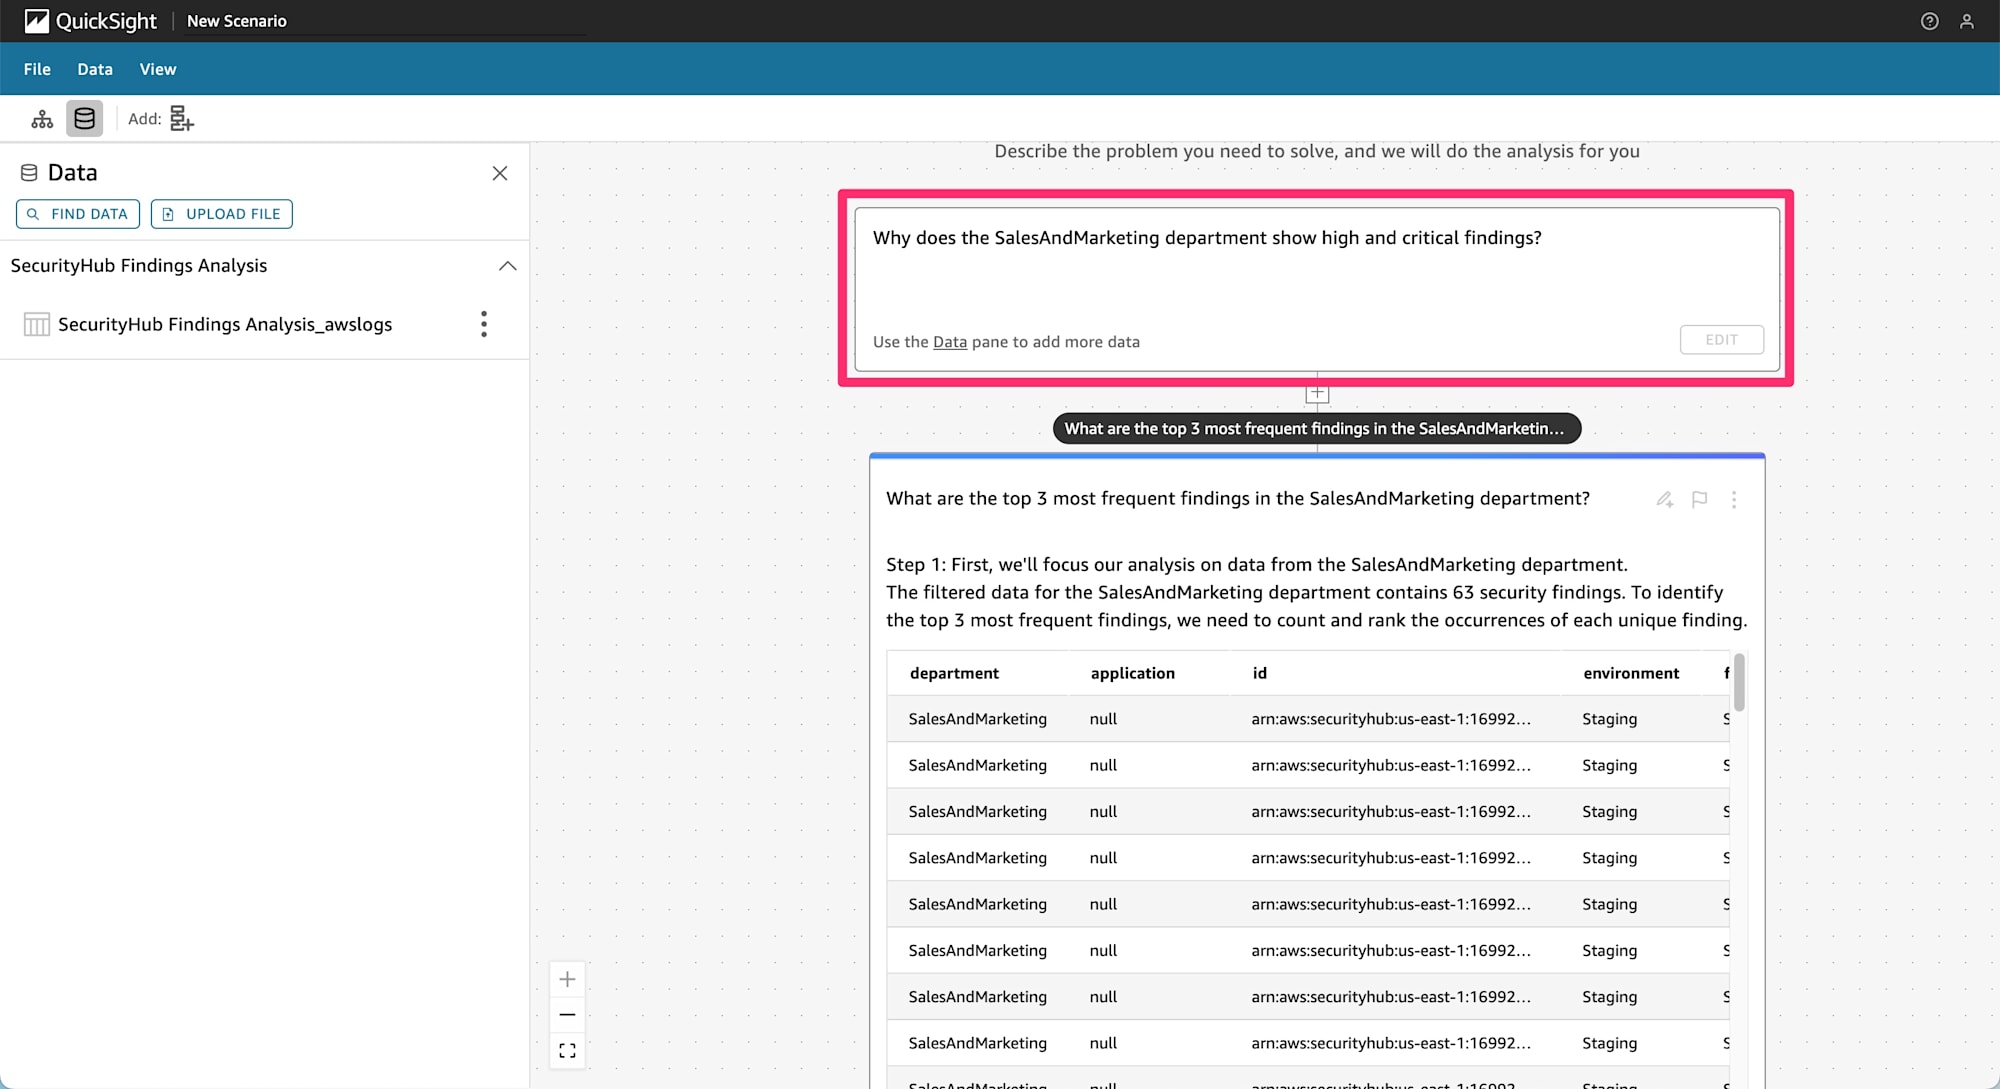This screenshot has width=2000, height=1089.
Task: Click the environment column header
Action: point(1631,673)
